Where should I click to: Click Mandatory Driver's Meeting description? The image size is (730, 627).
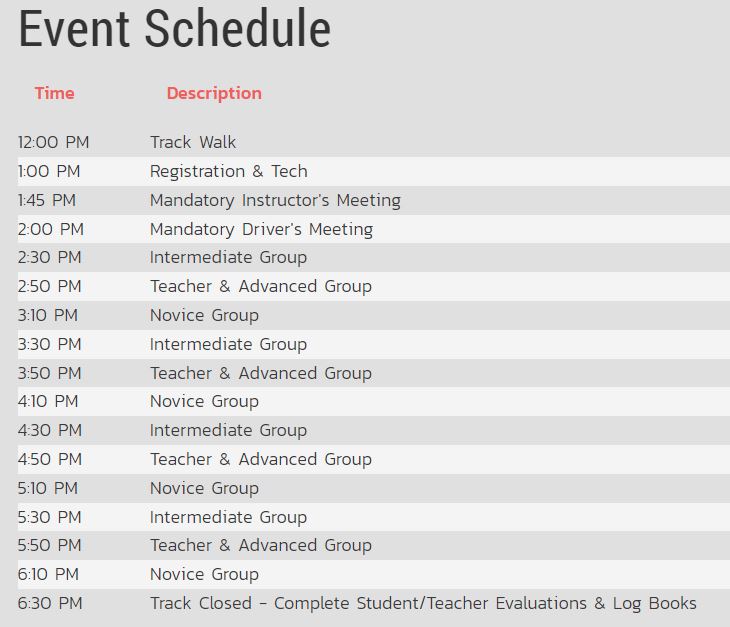click(261, 229)
